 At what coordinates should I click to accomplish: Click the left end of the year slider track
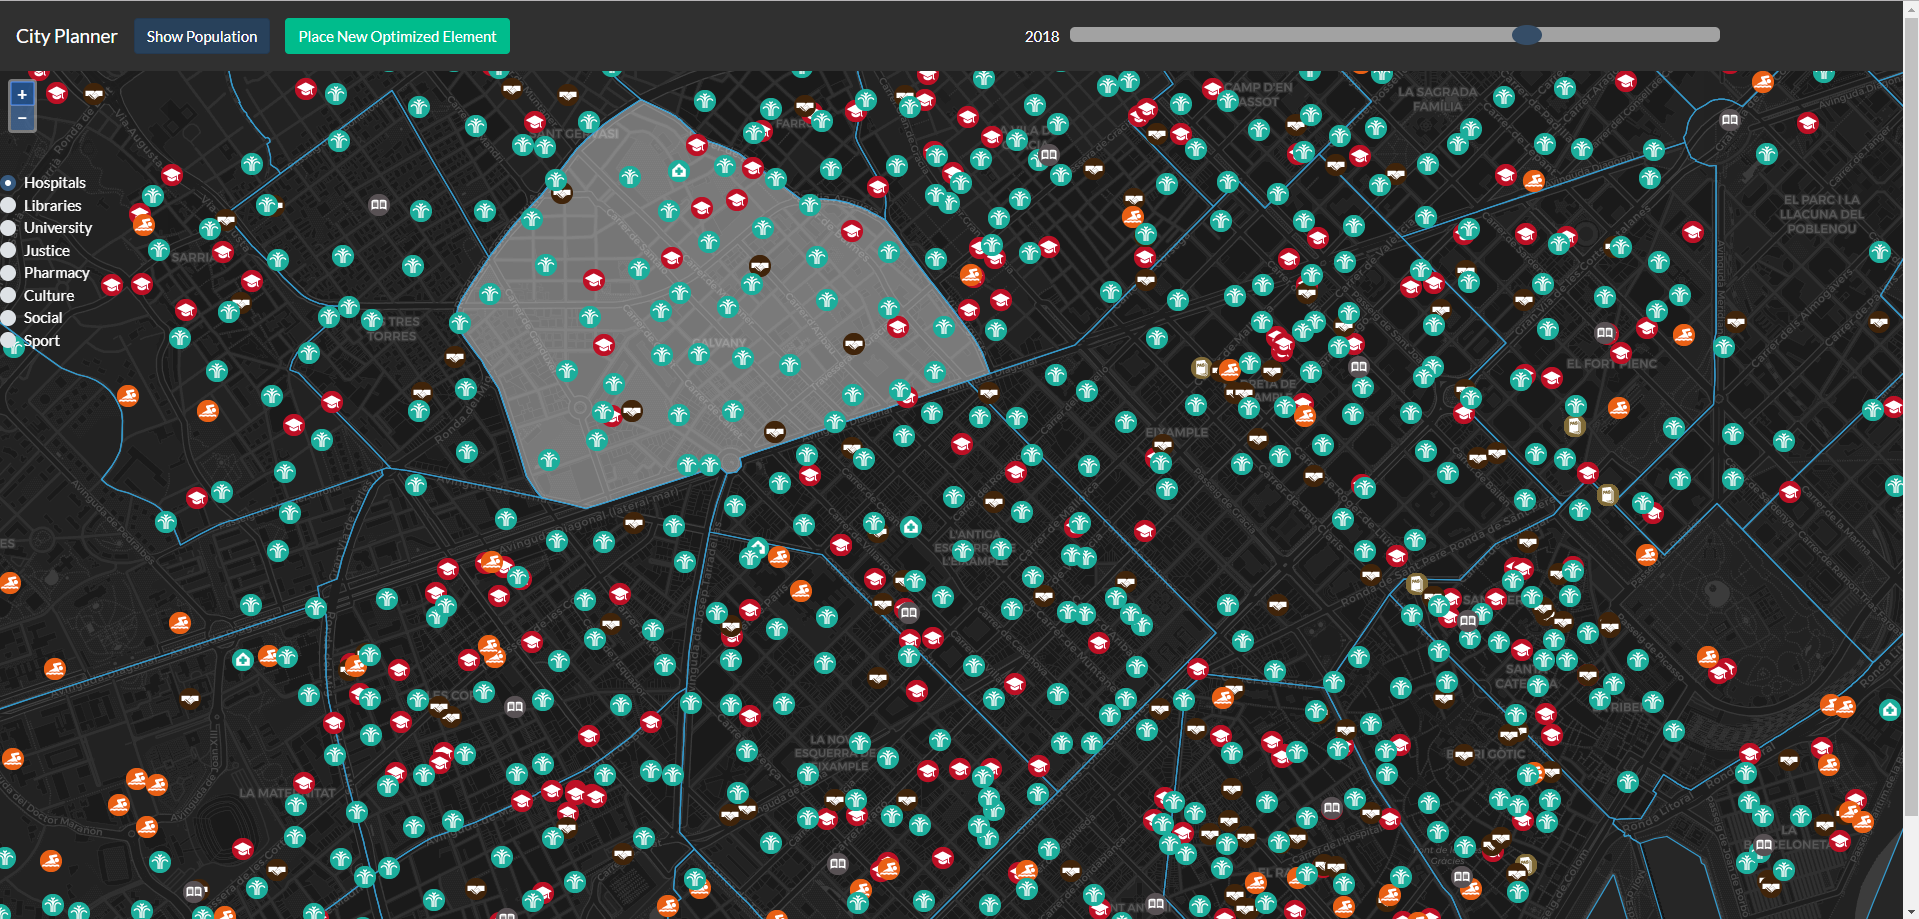(x=1075, y=35)
